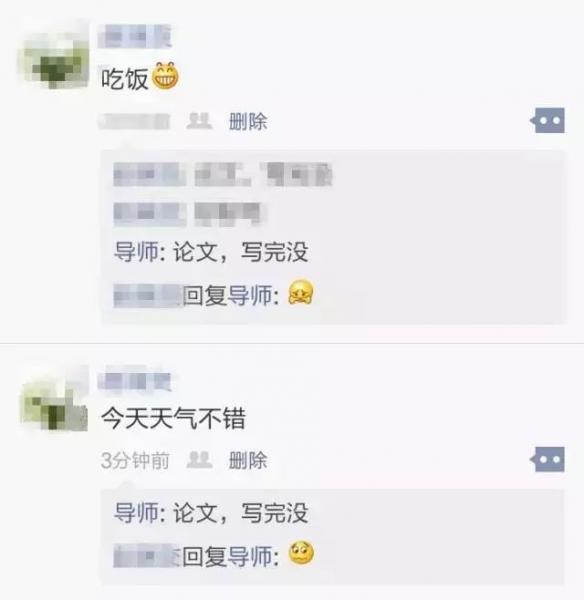Image resolution: width=584 pixels, height=600 pixels.
Task: Open the poster's name above 今天天气不错
Action: (134, 381)
